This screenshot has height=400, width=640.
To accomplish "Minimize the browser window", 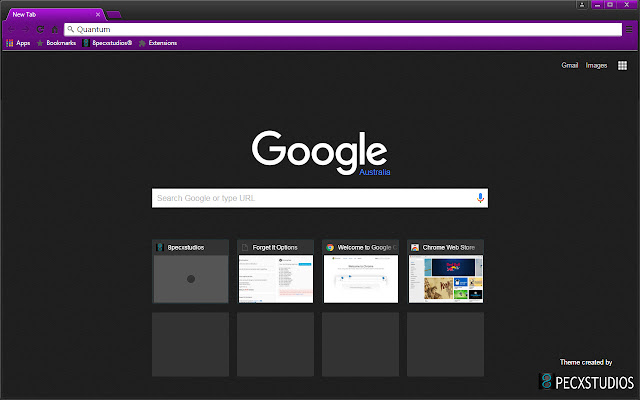I will coord(597,5).
